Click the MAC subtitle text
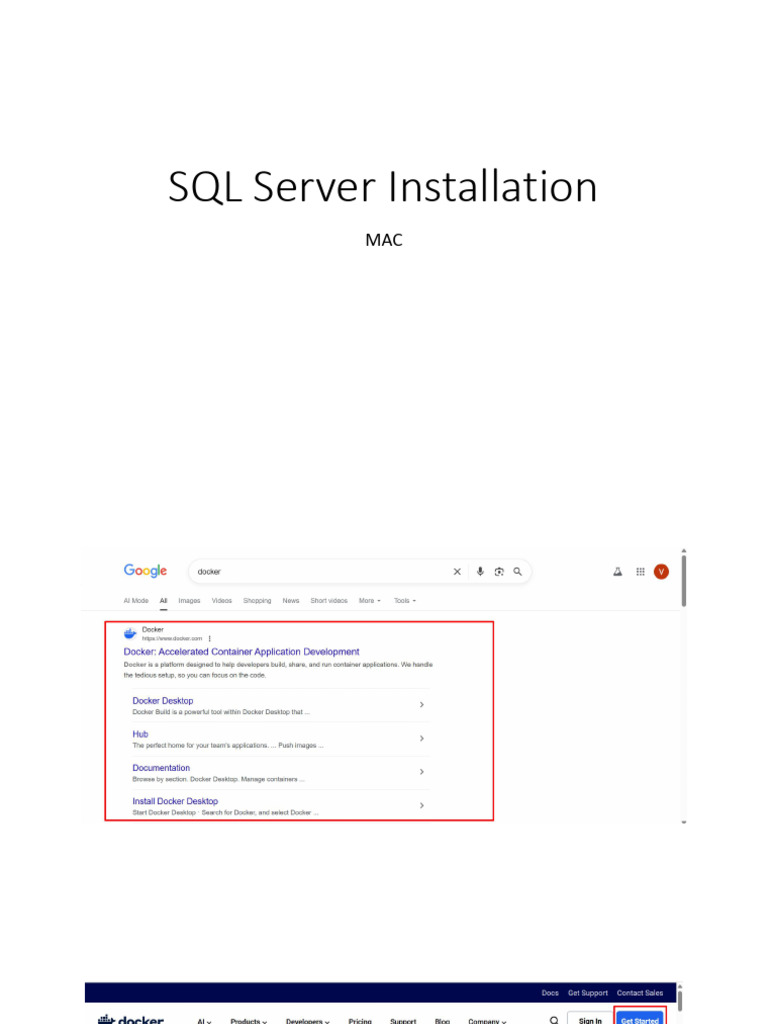The image size is (768, 1024). tap(384, 240)
